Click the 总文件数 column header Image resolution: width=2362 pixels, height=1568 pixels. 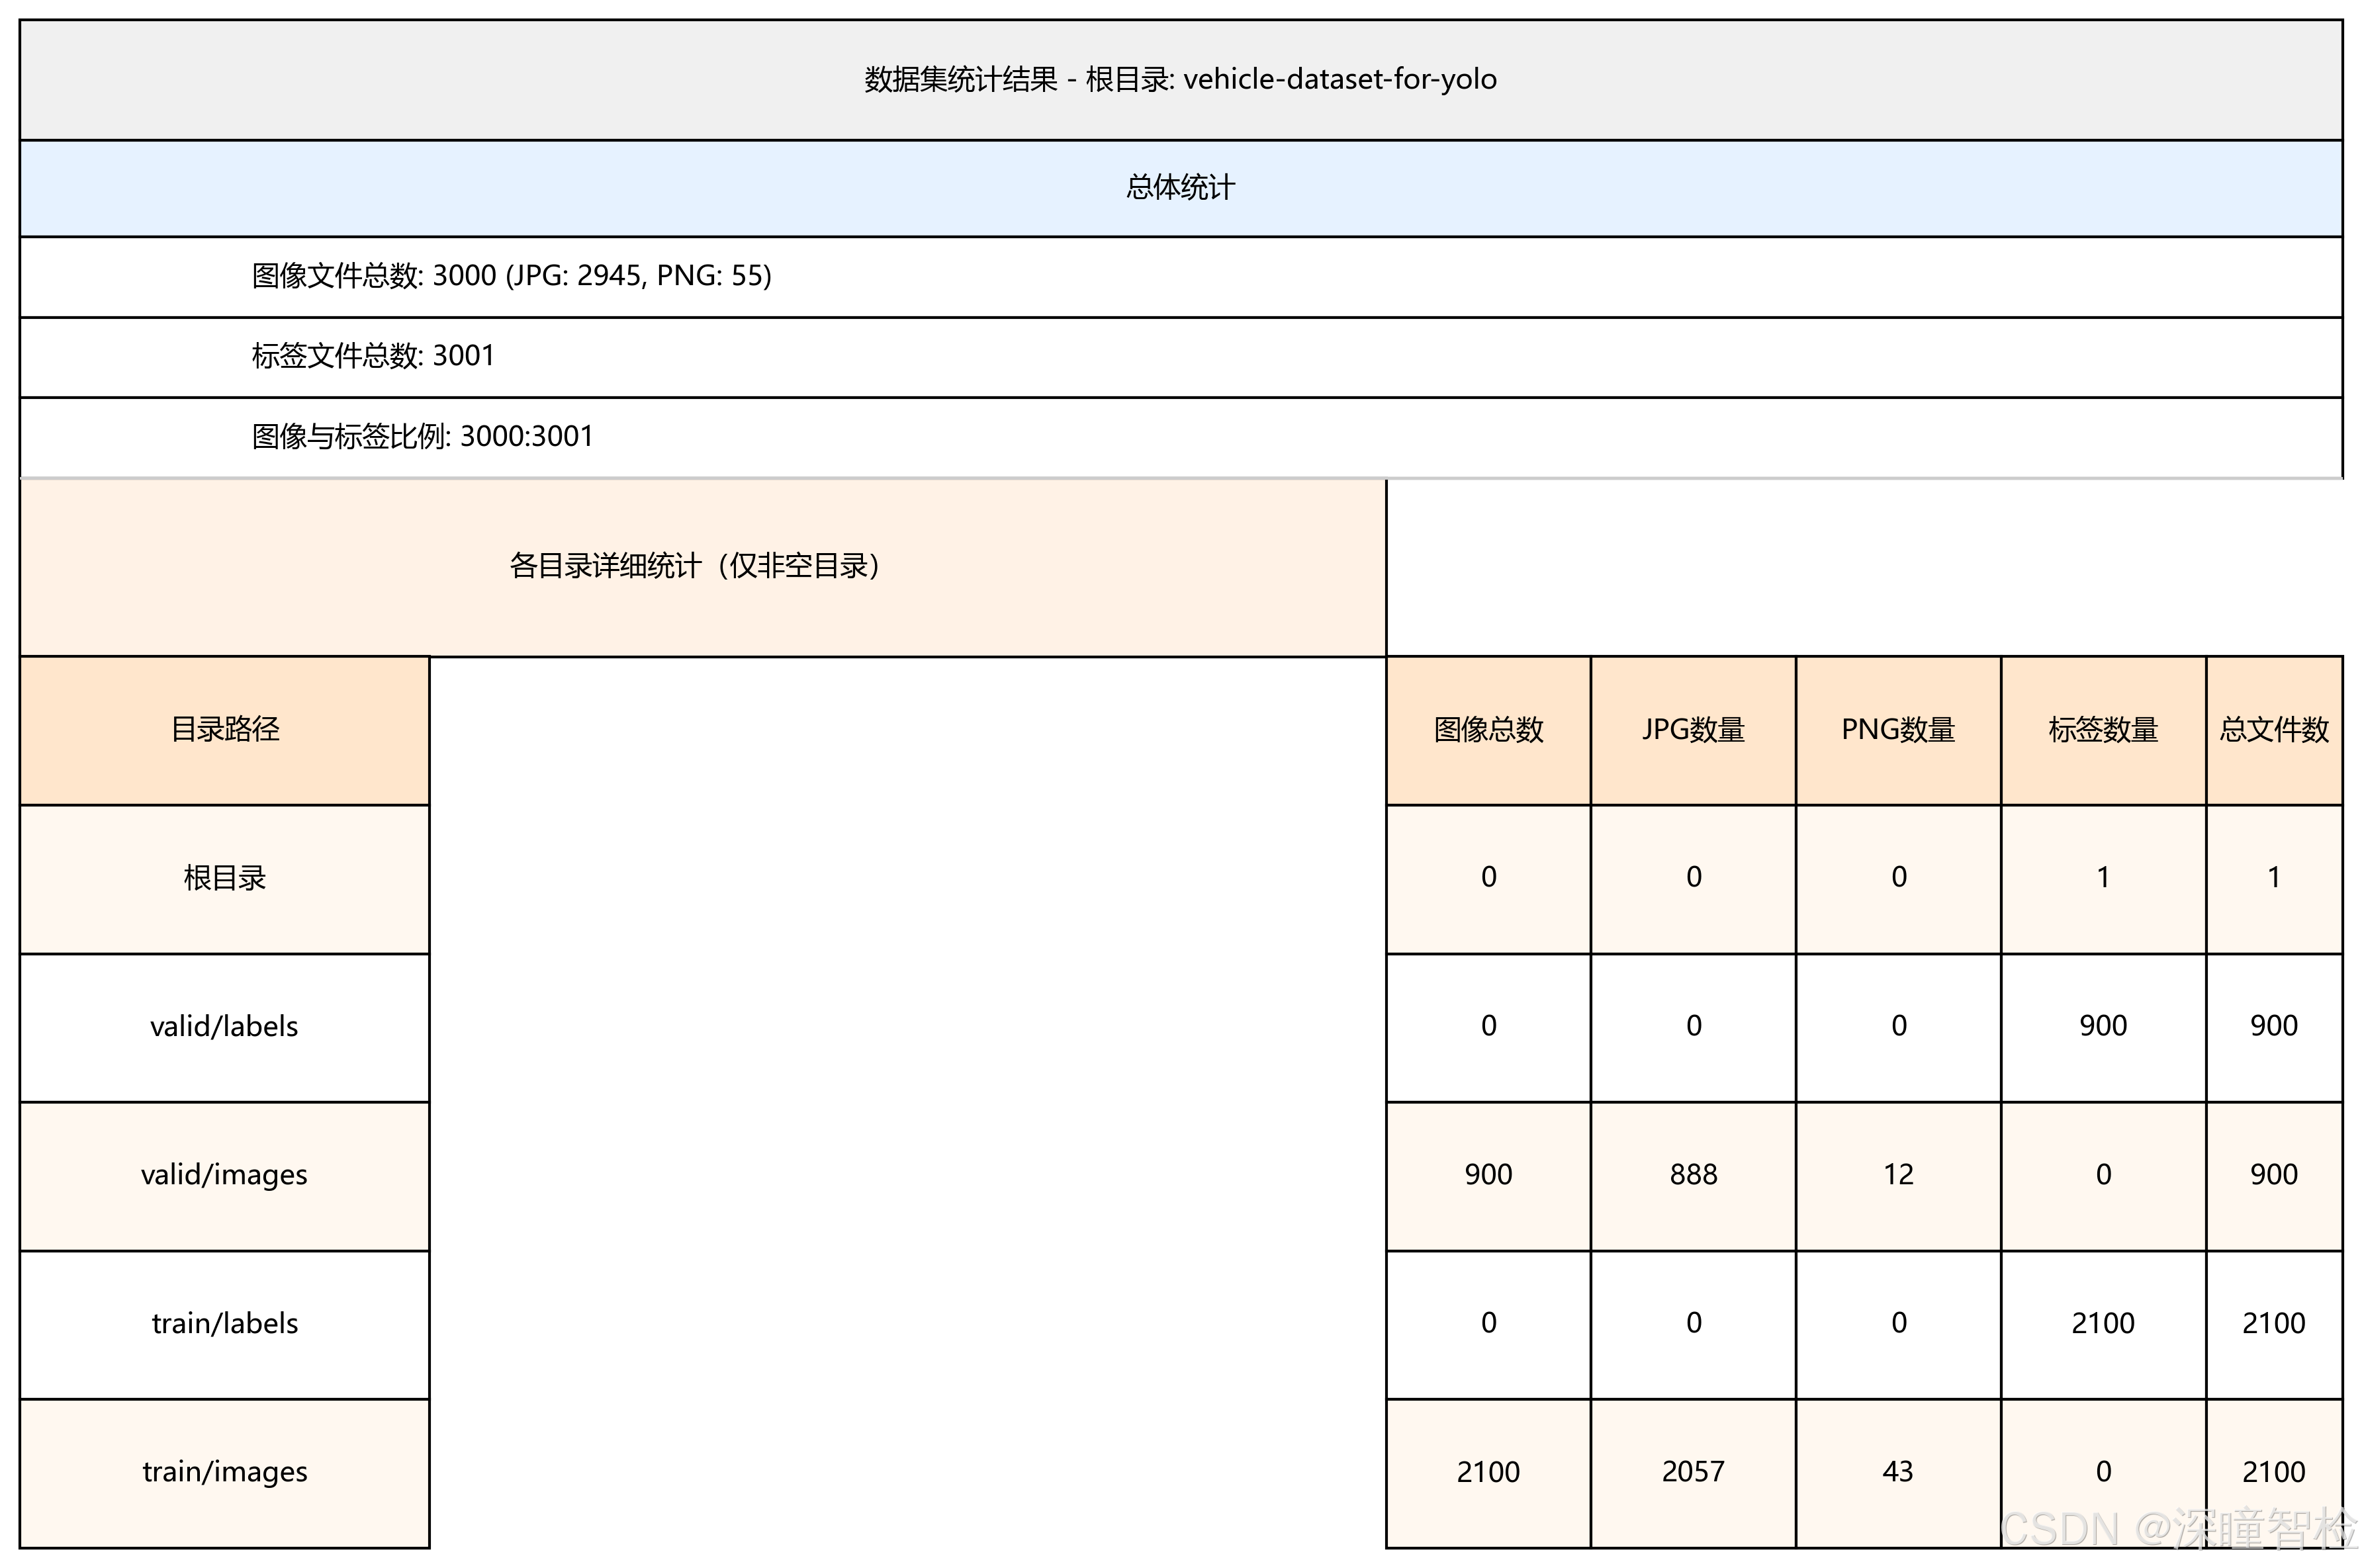click(x=2273, y=729)
